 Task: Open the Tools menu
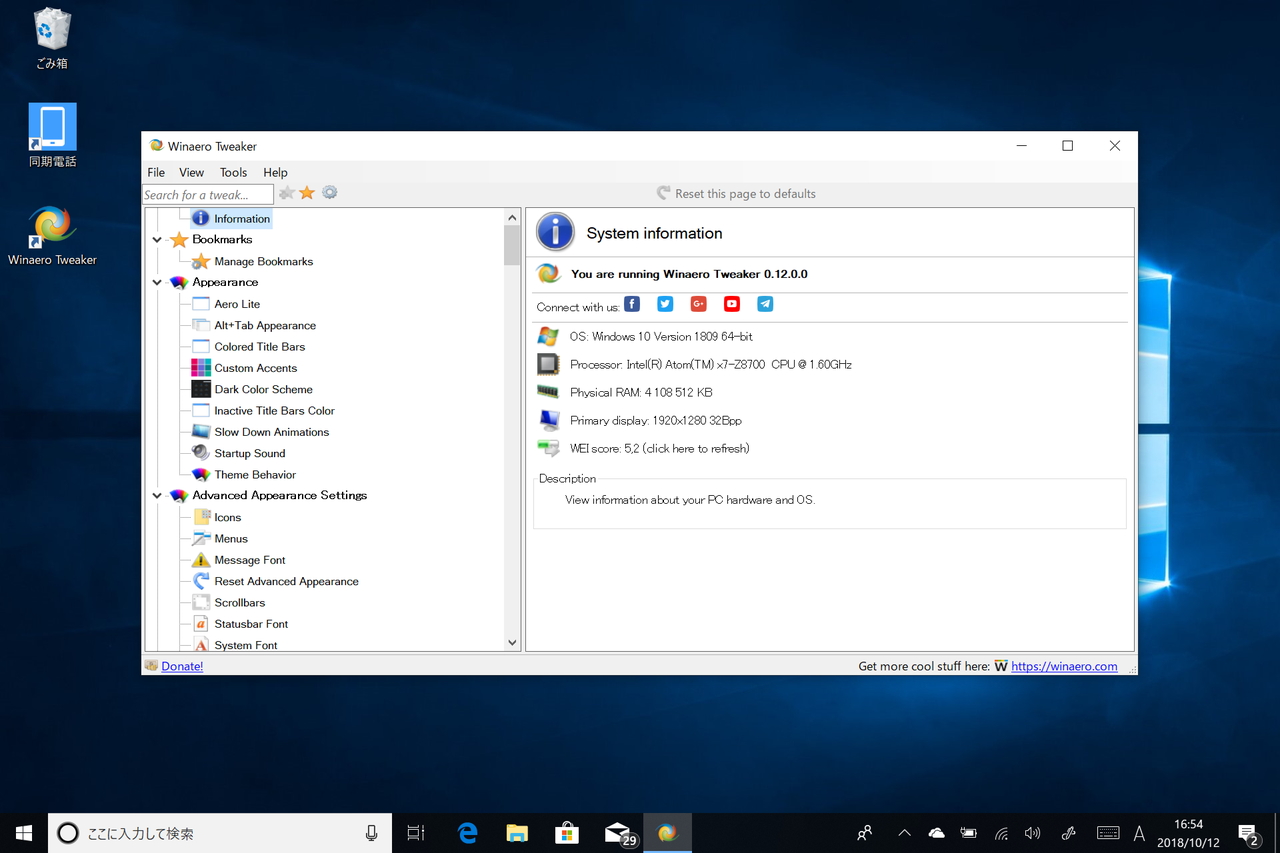click(233, 172)
